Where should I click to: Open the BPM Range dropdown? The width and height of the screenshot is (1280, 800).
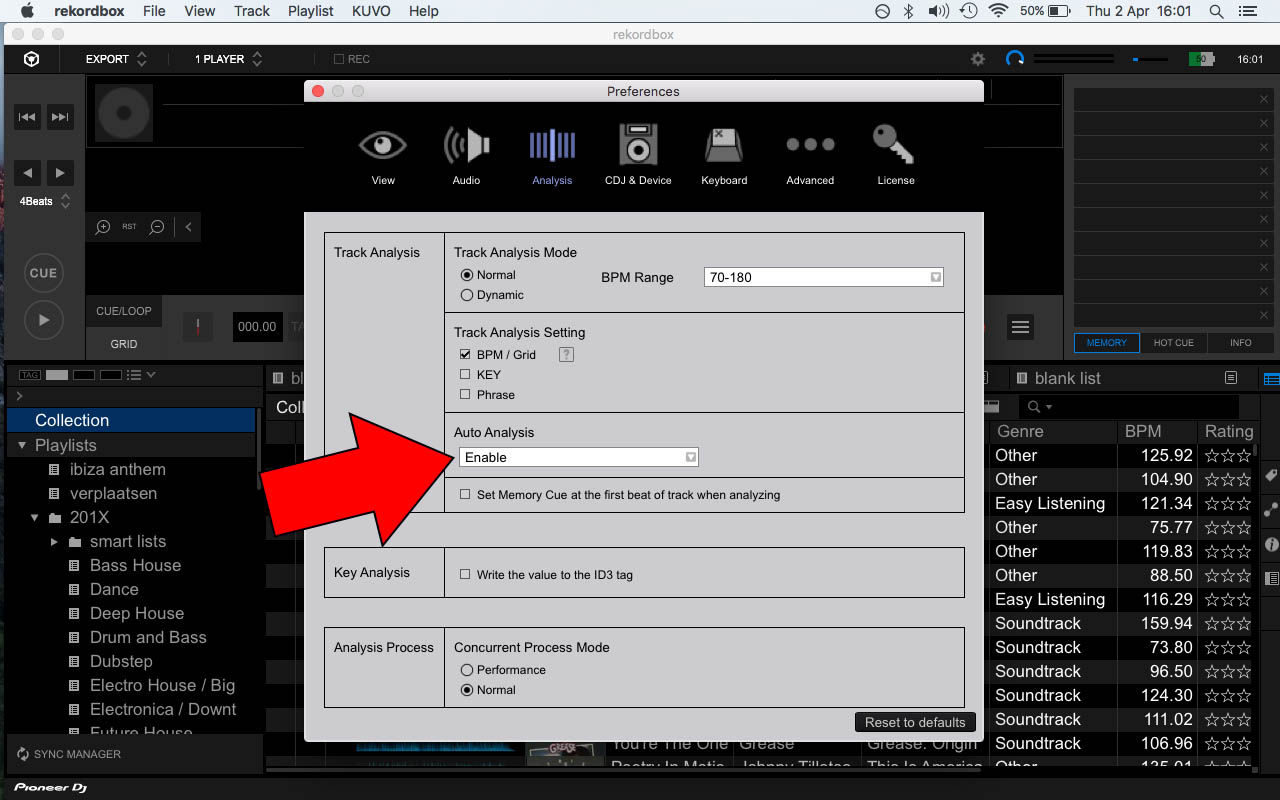click(934, 277)
